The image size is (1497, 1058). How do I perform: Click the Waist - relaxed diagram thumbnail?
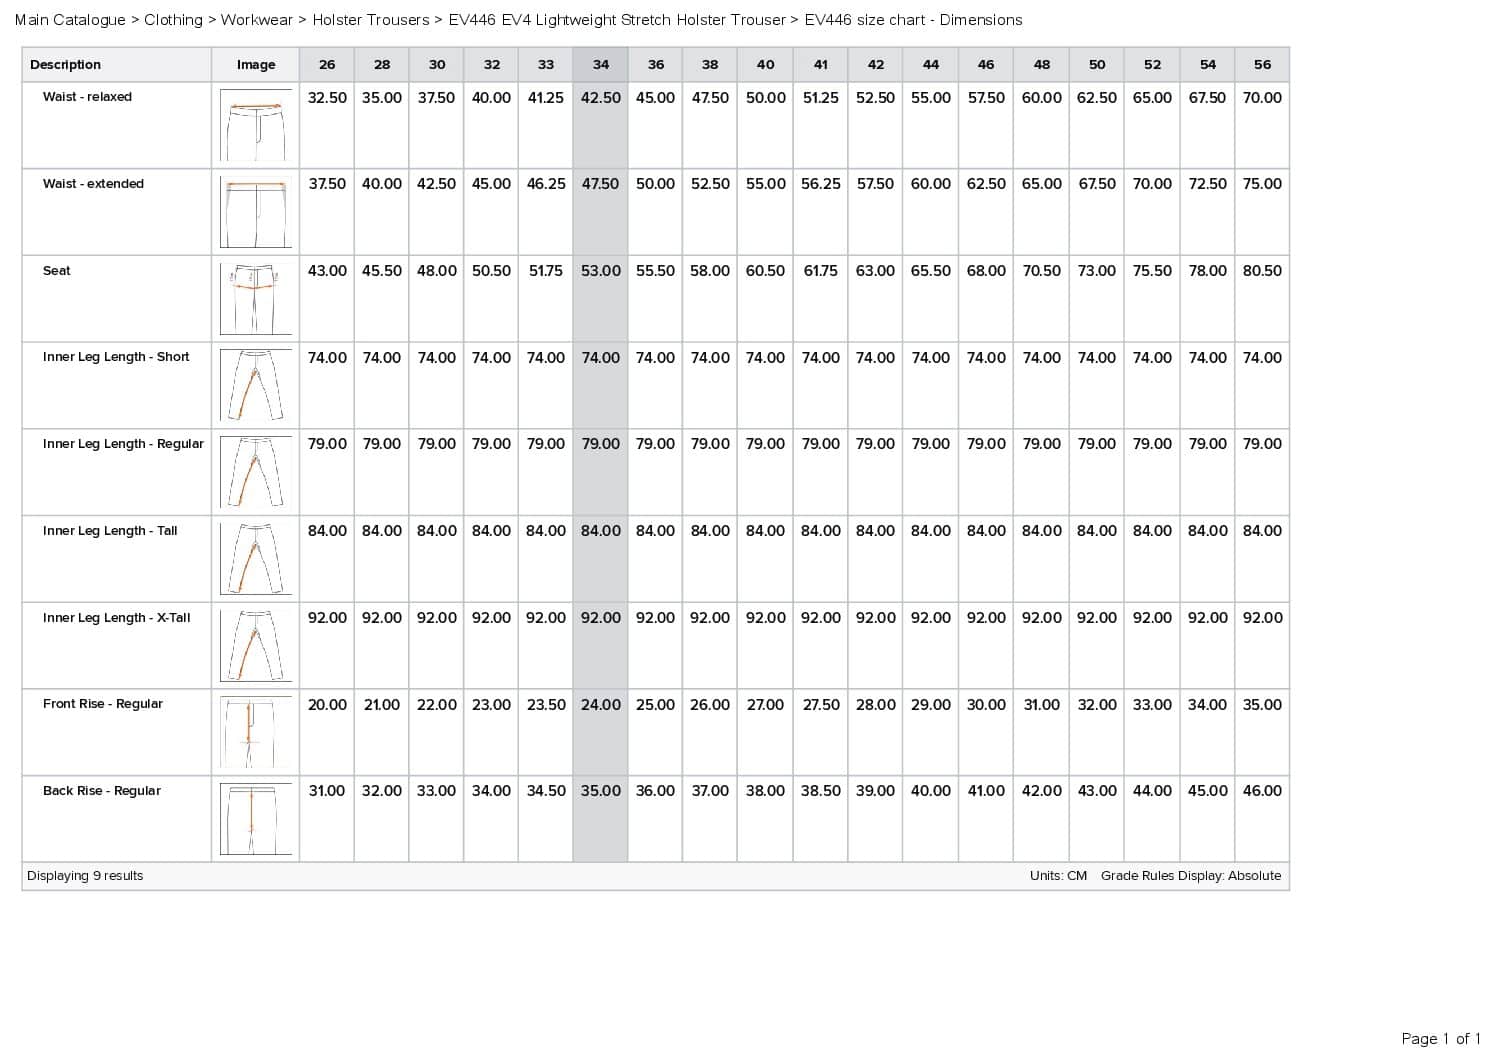coord(256,126)
